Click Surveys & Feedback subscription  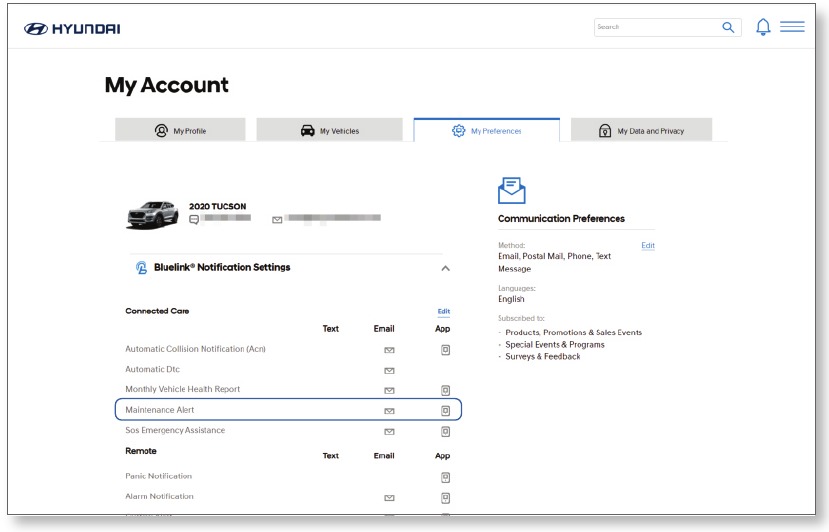click(542, 356)
